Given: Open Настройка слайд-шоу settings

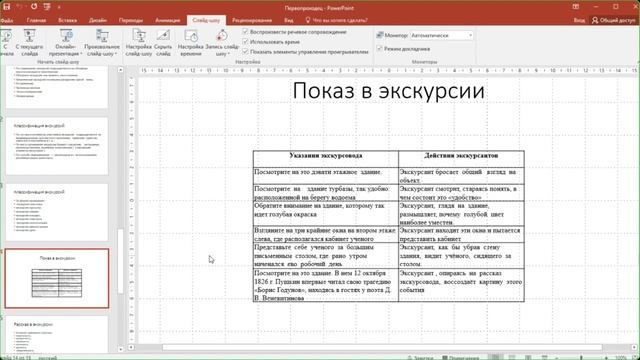Looking at the screenshot, I should [x=139, y=42].
